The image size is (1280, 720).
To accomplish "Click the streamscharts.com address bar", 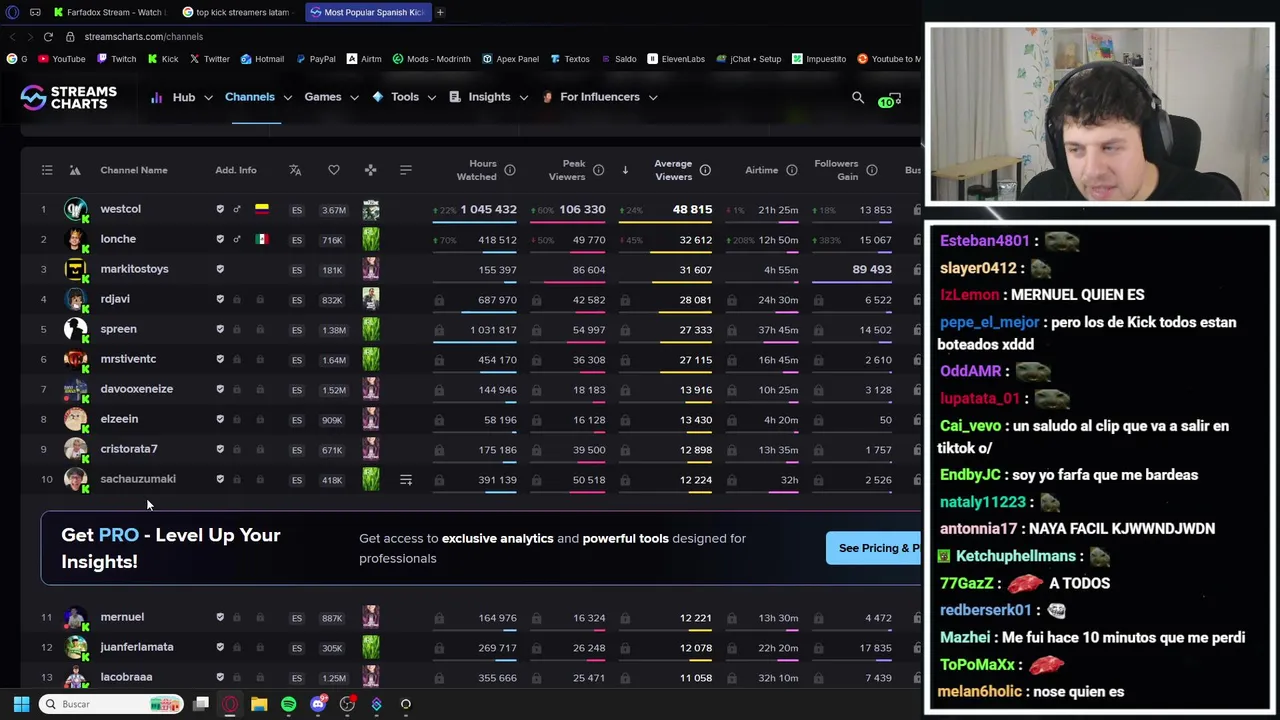I will (144, 37).
